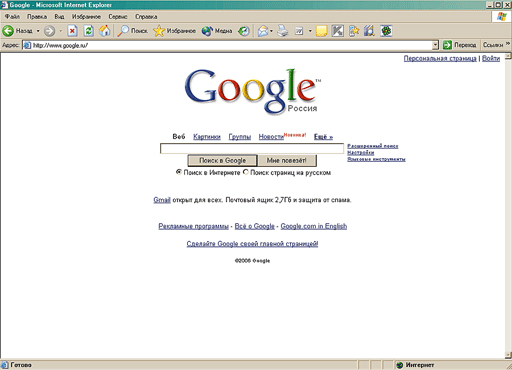This screenshot has width=512, height=370.
Task: Select the Поиск в Интернете radio button
Action: coord(179,172)
